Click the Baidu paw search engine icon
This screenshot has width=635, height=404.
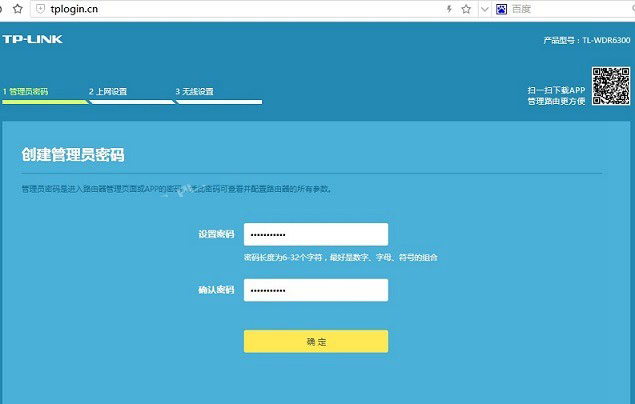(499, 9)
